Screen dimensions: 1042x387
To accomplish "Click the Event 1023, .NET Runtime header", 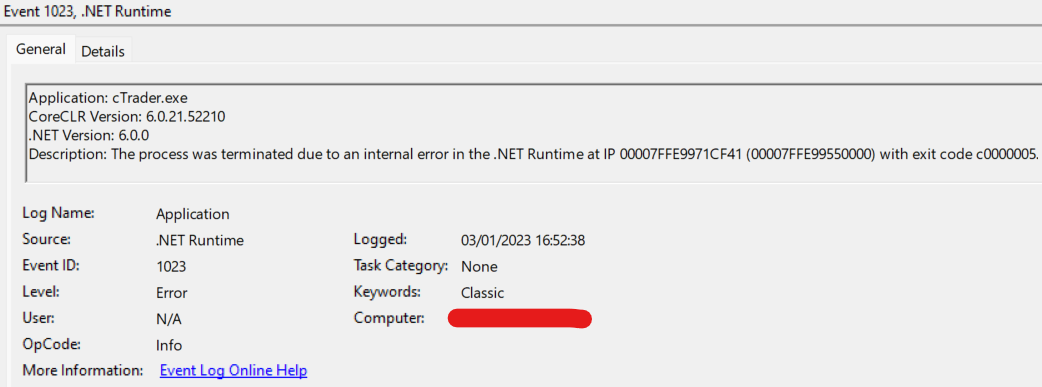I will click(x=88, y=12).
